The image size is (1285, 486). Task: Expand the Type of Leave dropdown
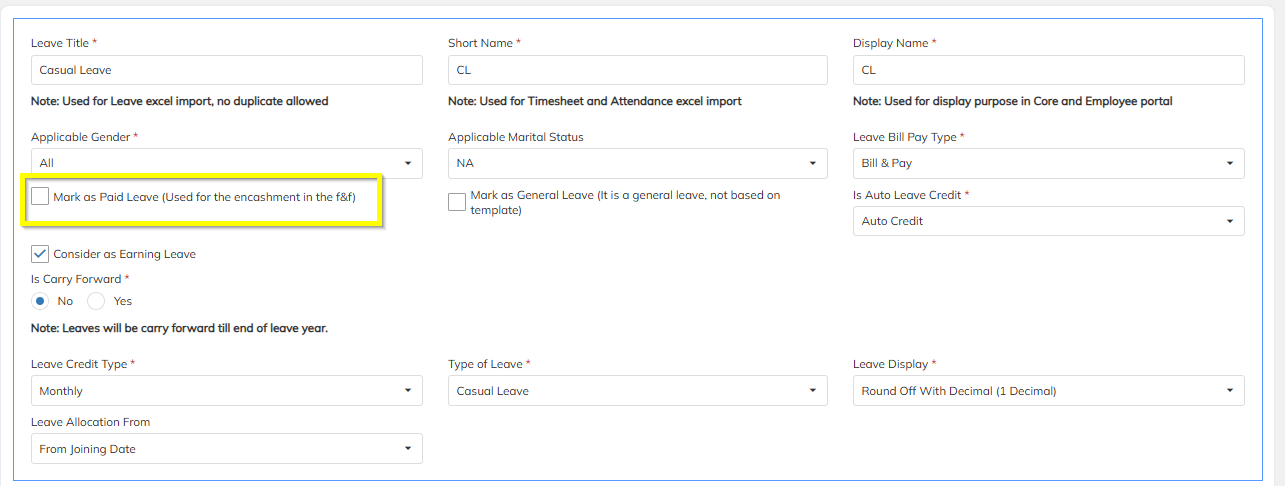(x=637, y=391)
